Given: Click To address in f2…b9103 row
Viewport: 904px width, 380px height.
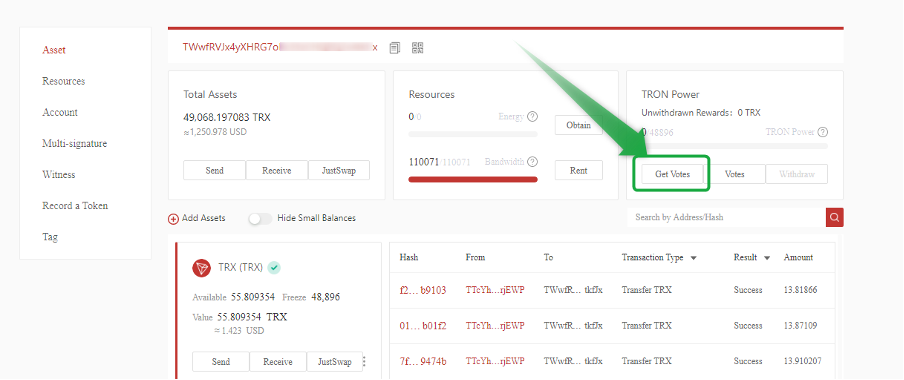Looking at the screenshot, I should tap(573, 290).
